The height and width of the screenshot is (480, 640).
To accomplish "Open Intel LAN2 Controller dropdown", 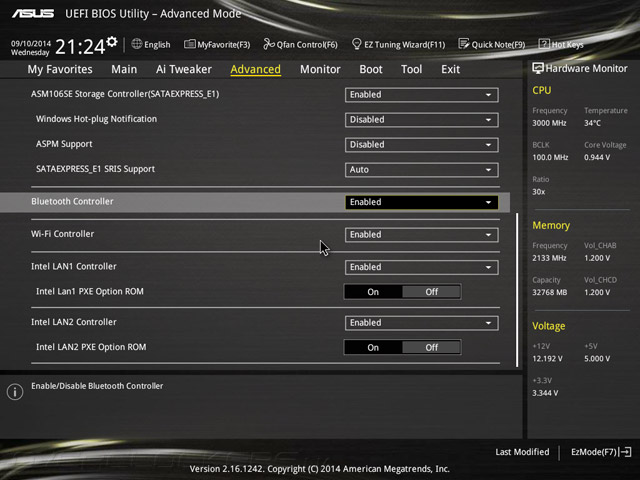I will coord(422,323).
